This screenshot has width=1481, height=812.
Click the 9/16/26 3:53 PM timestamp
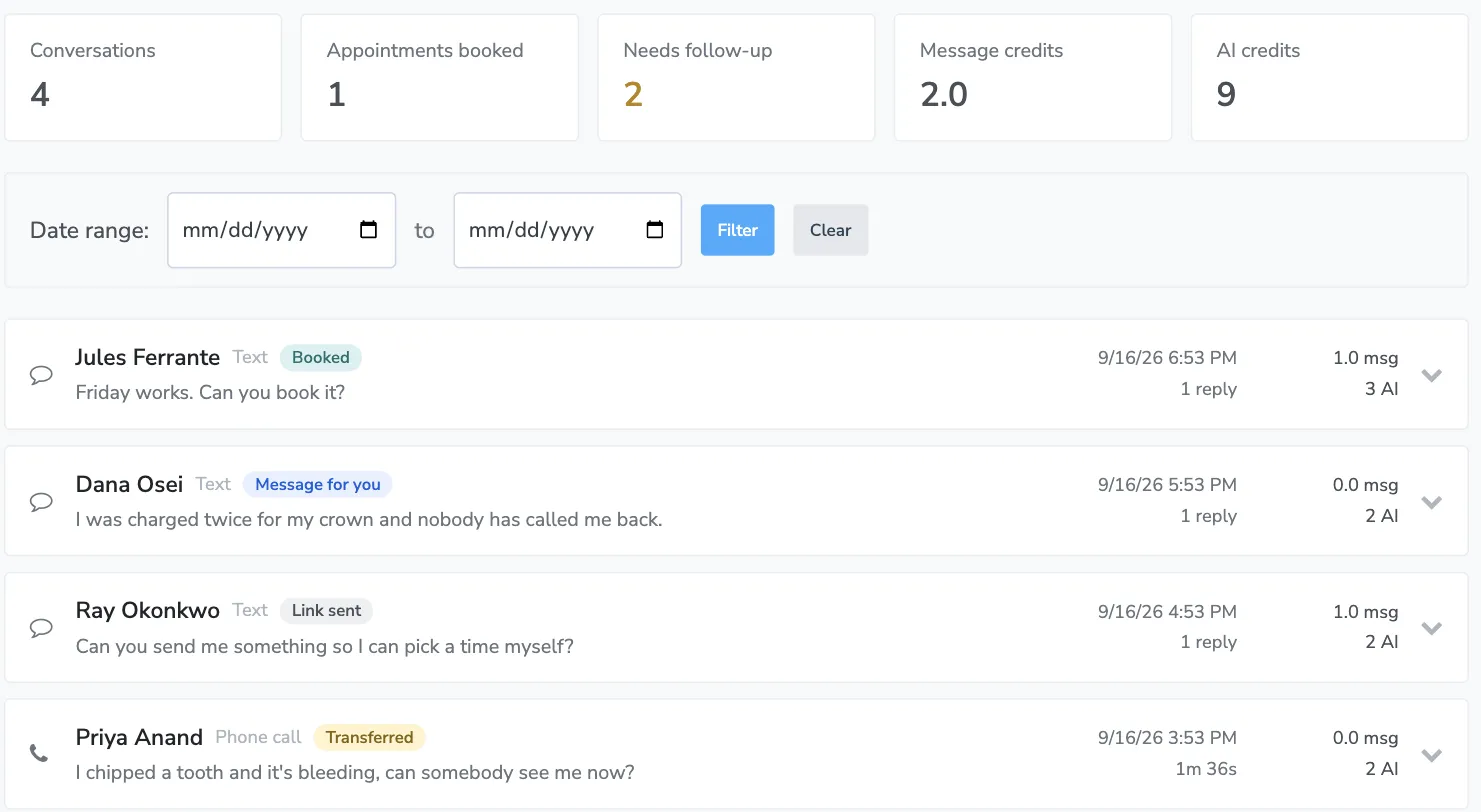tap(1167, 738)
